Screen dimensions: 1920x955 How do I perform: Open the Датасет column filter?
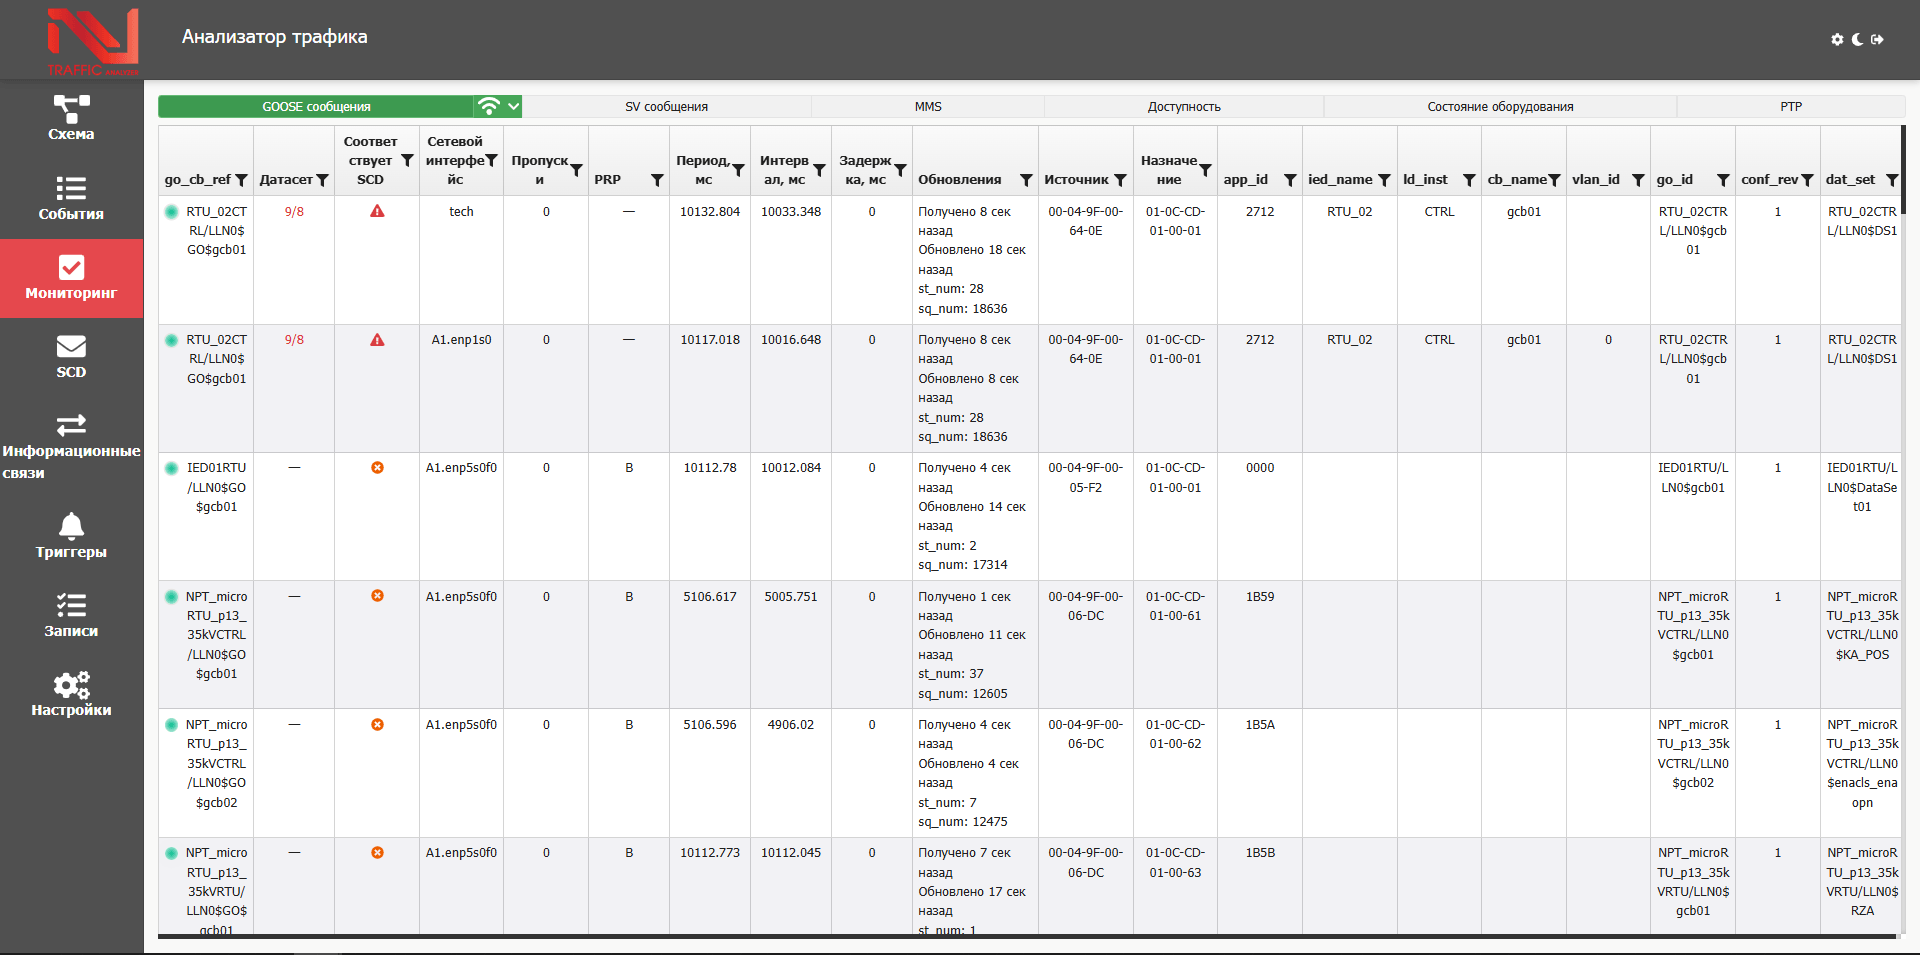(x=322, y=180)
